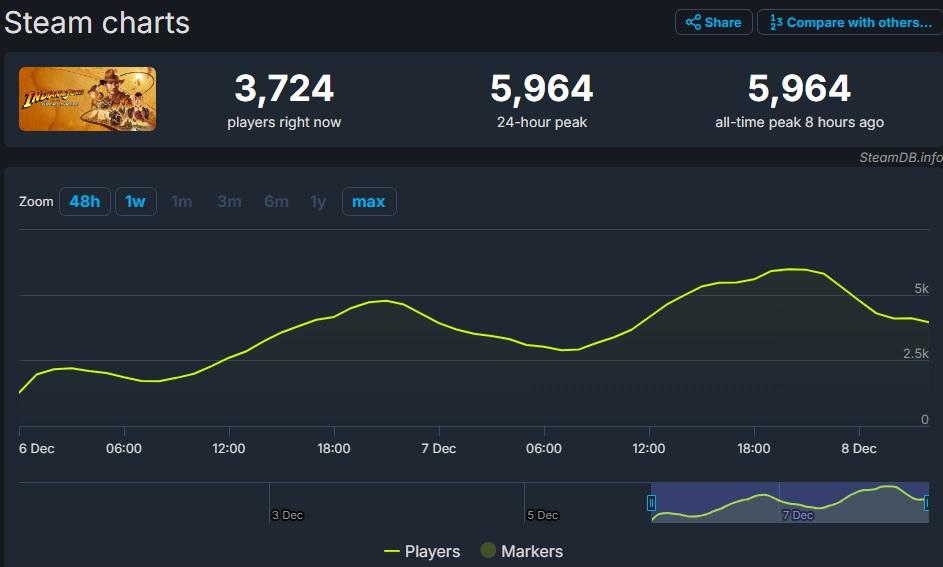Click the 6m zoom option
The height and width of the screenshot is (567, 943).
click(276, 202)
